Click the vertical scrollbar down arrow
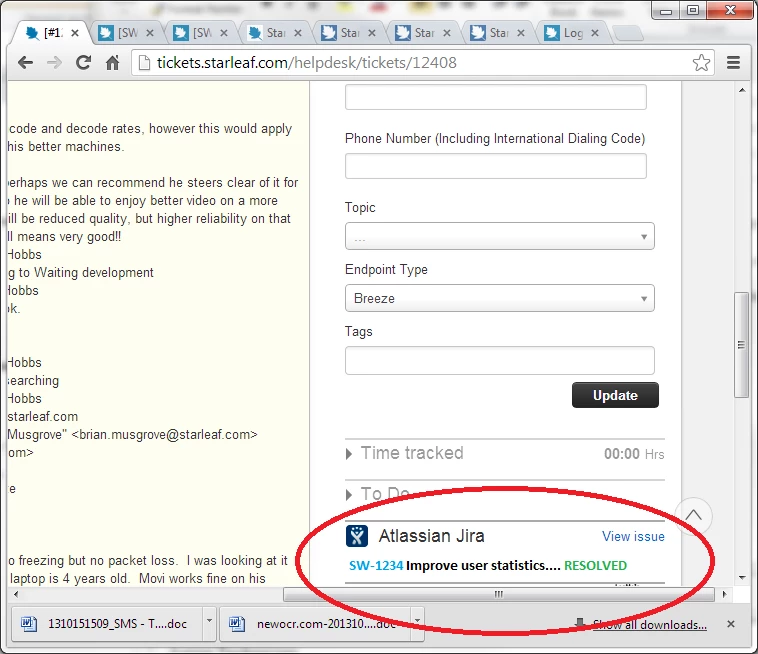The image size is (758, 654). (742, 577)
